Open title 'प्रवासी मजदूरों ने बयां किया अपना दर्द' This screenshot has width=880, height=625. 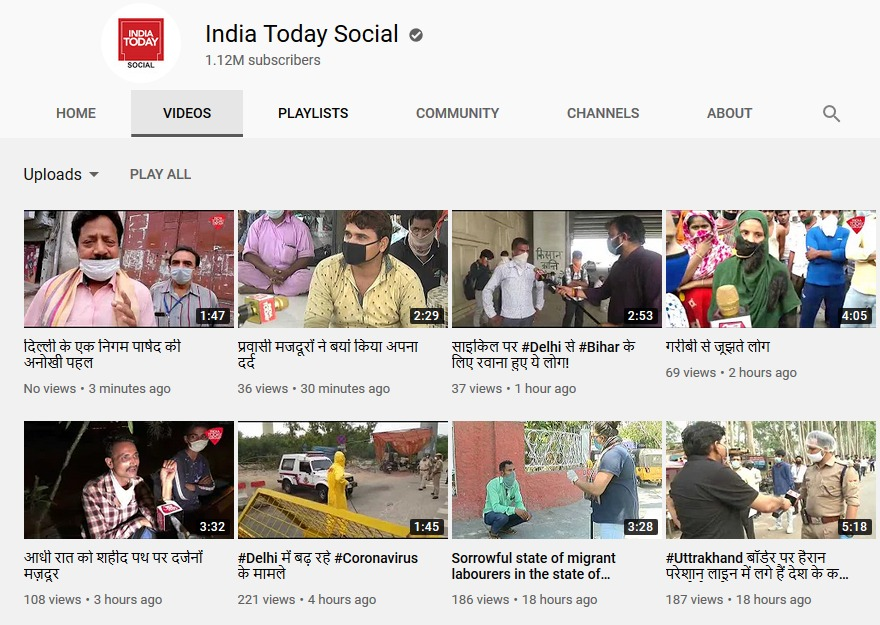(x=328, y=355)
